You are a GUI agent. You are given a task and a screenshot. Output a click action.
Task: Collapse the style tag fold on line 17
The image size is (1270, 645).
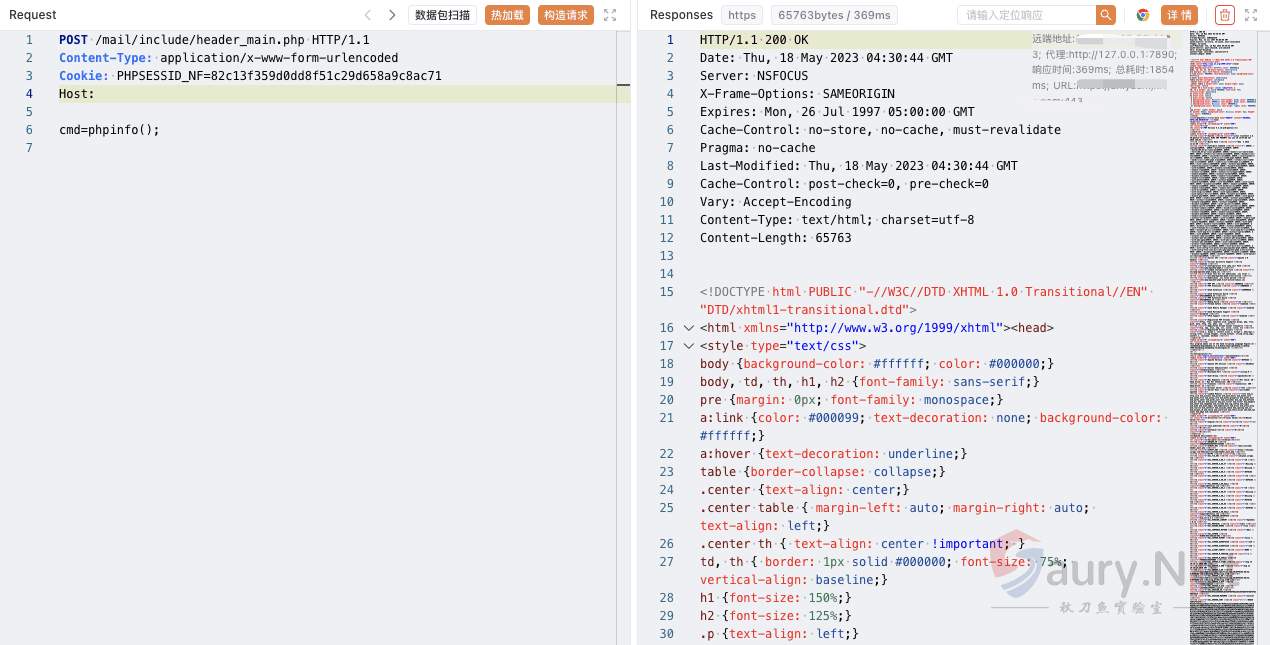688,346
